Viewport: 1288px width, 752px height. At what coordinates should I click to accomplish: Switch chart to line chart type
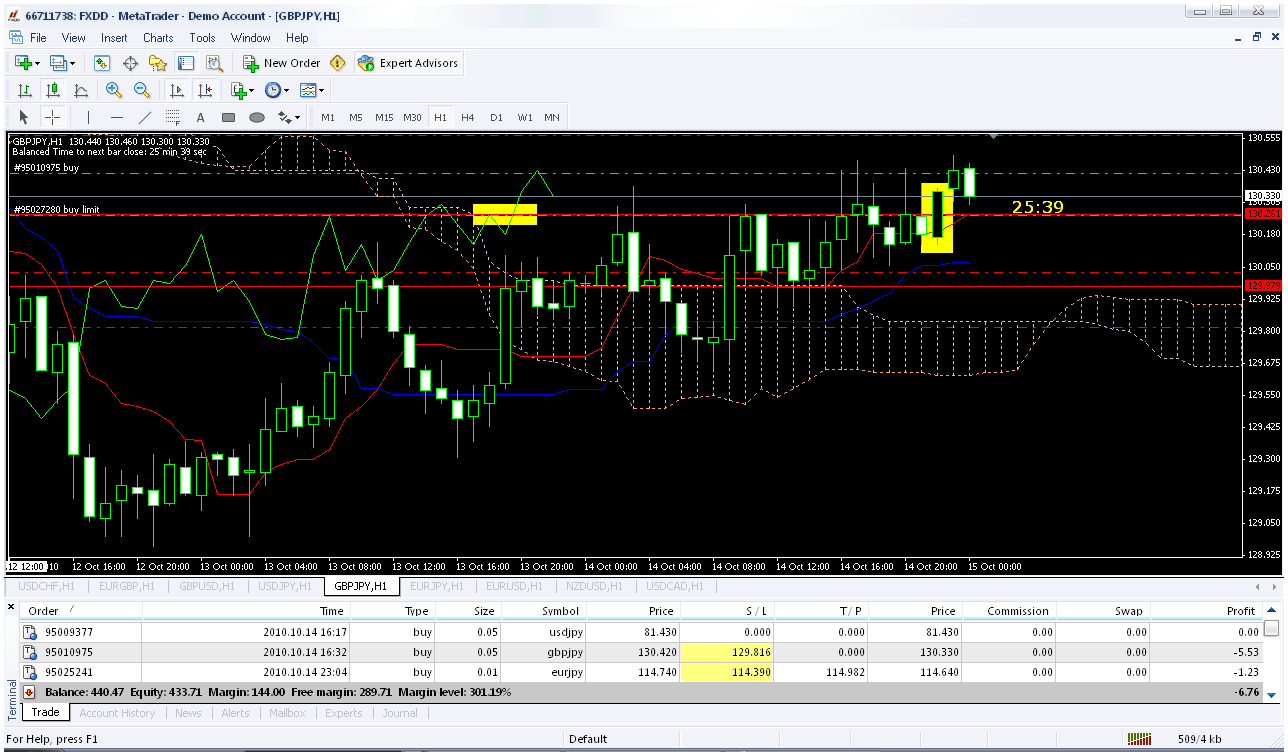80,90
